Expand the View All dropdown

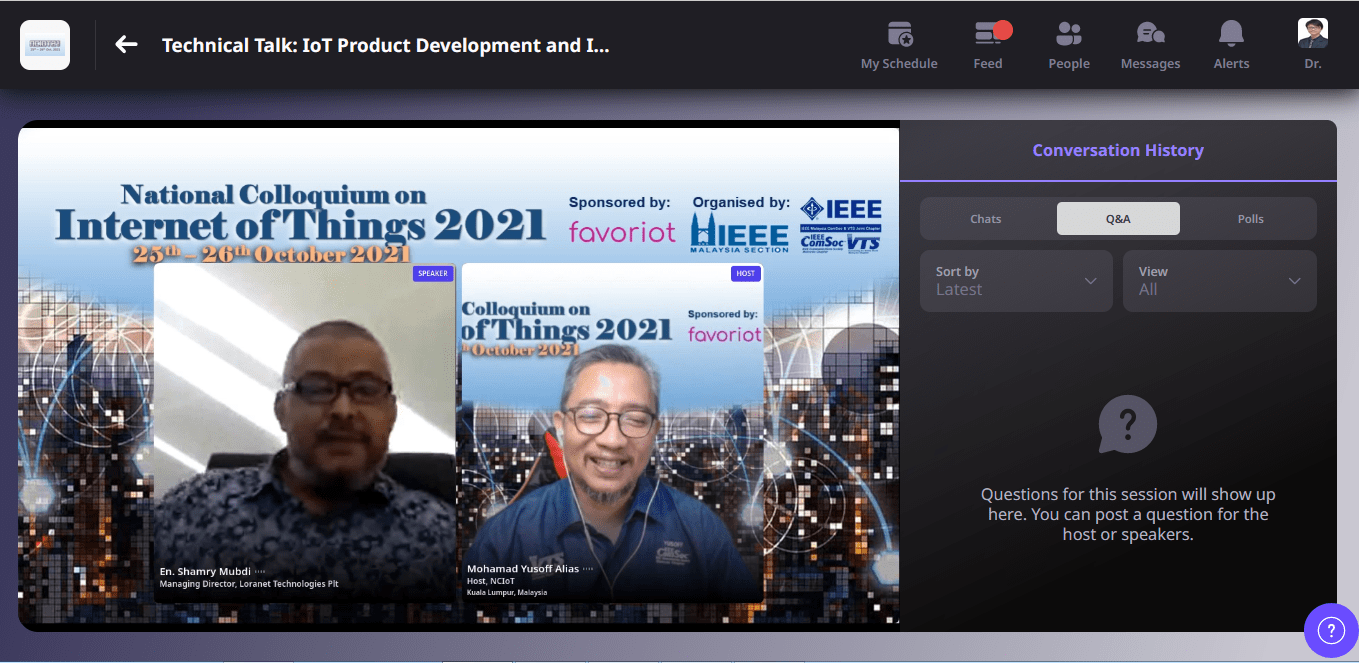1220,281
